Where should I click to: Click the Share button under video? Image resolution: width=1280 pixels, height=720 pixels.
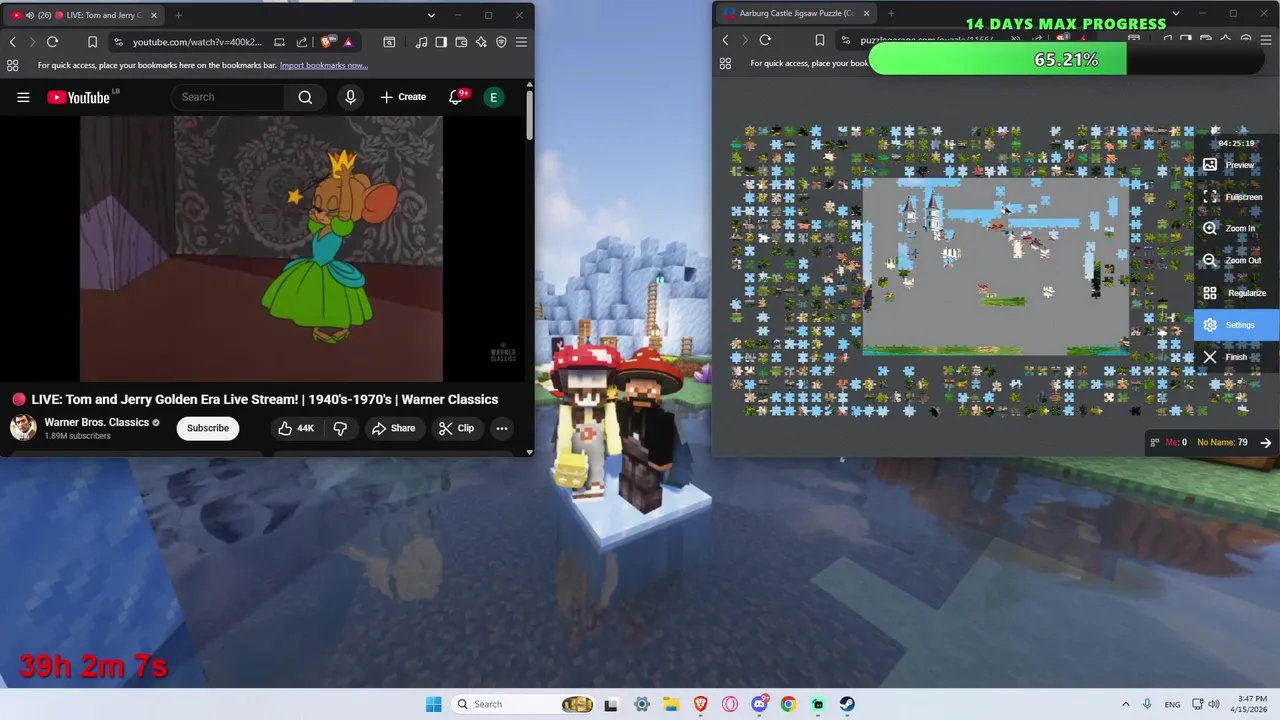point(394,428)
